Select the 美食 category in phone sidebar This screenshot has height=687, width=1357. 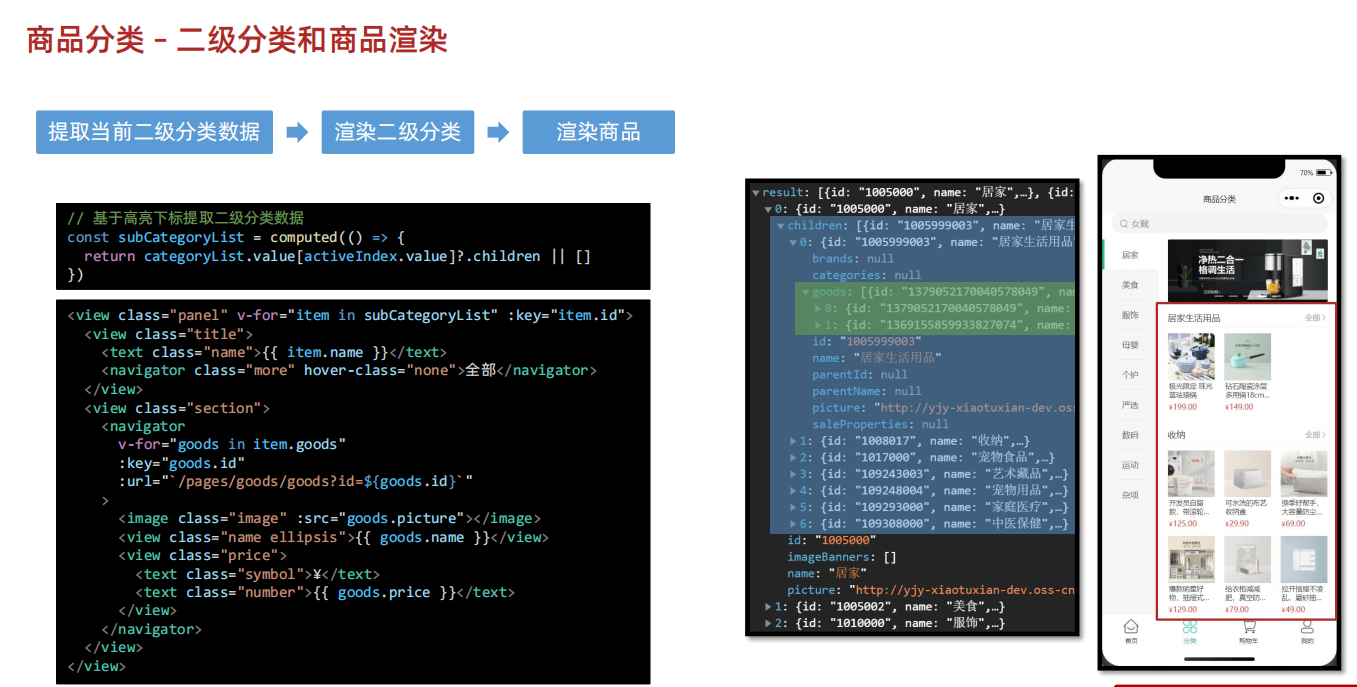tap(1130, 285)
